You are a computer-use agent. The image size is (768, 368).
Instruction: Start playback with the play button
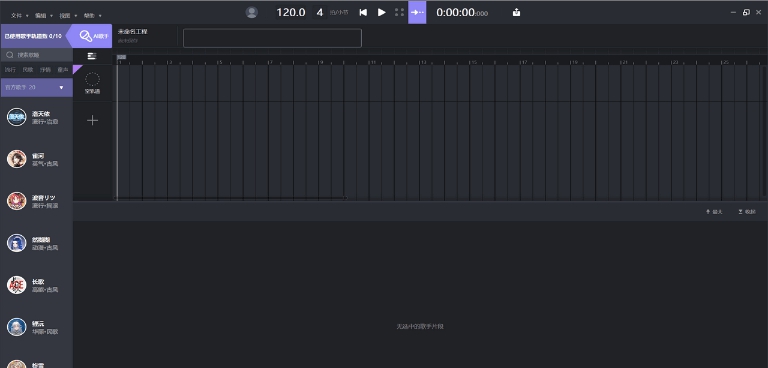click(382, 12)
